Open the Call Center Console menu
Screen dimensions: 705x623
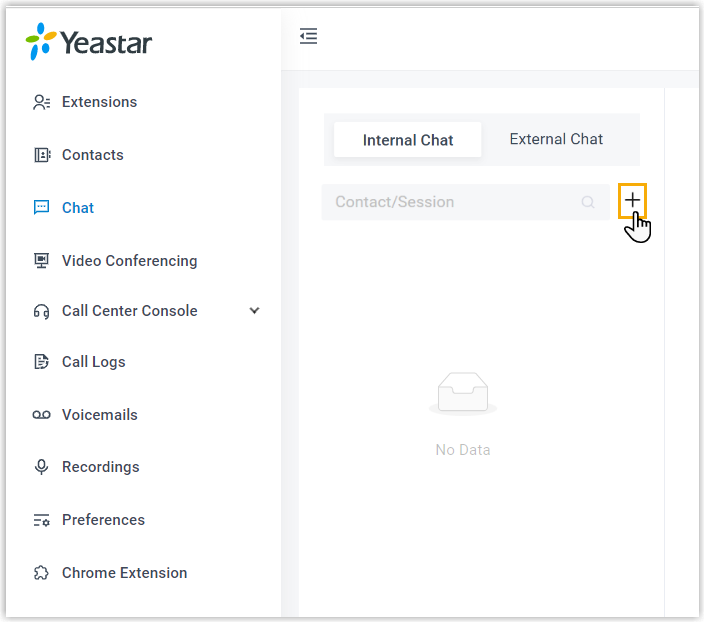click(x=129, y=311)
